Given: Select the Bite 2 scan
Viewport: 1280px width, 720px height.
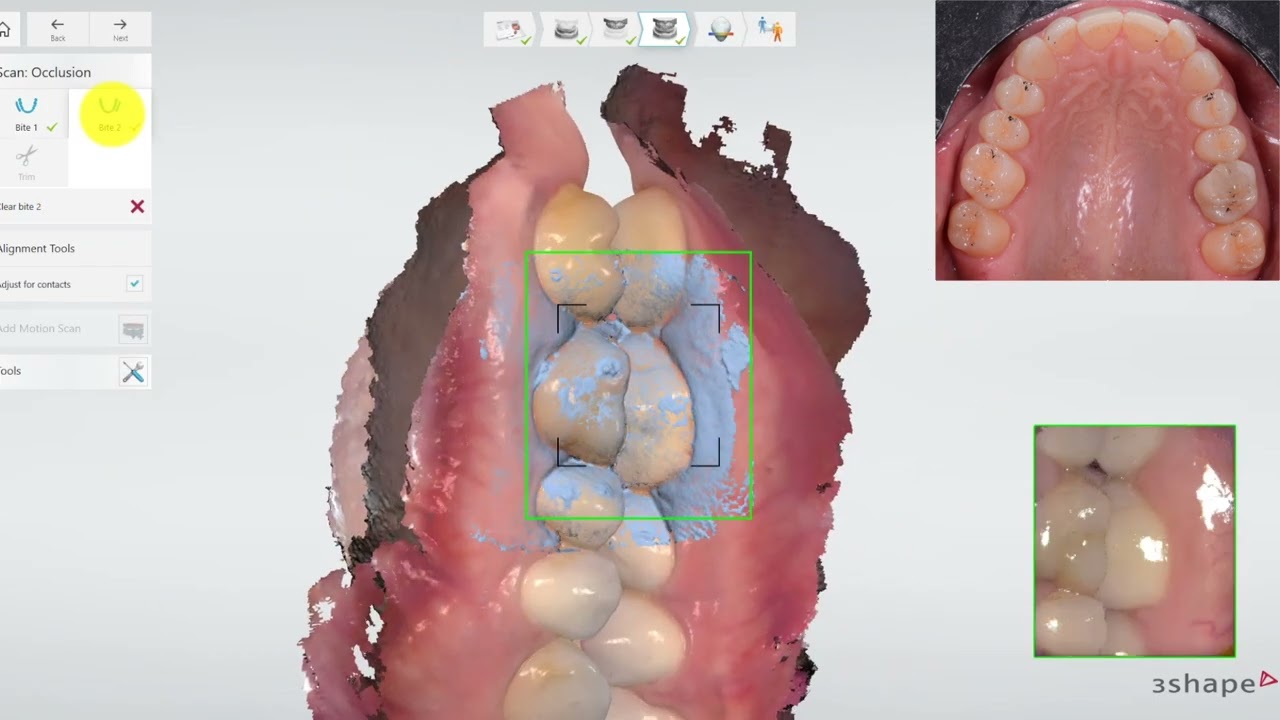Looking at the screenshot, I should (110, 114).
